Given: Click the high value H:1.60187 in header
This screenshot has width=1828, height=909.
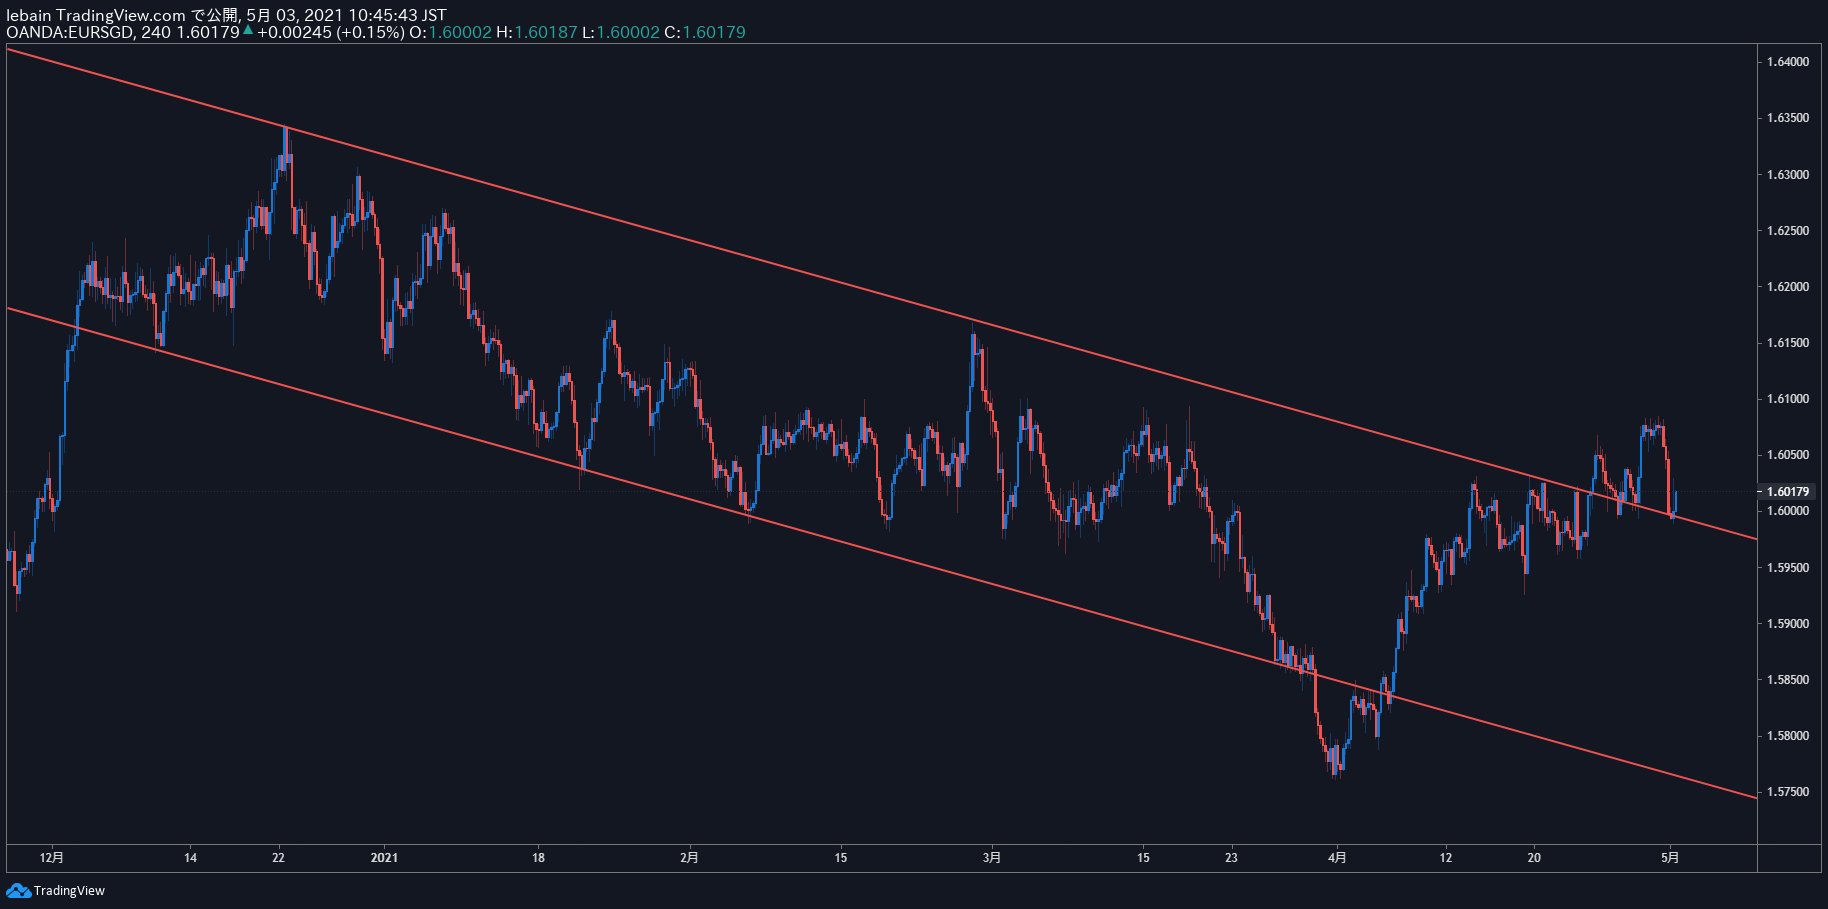Looking at the screenshot, I should coord(537,32).
